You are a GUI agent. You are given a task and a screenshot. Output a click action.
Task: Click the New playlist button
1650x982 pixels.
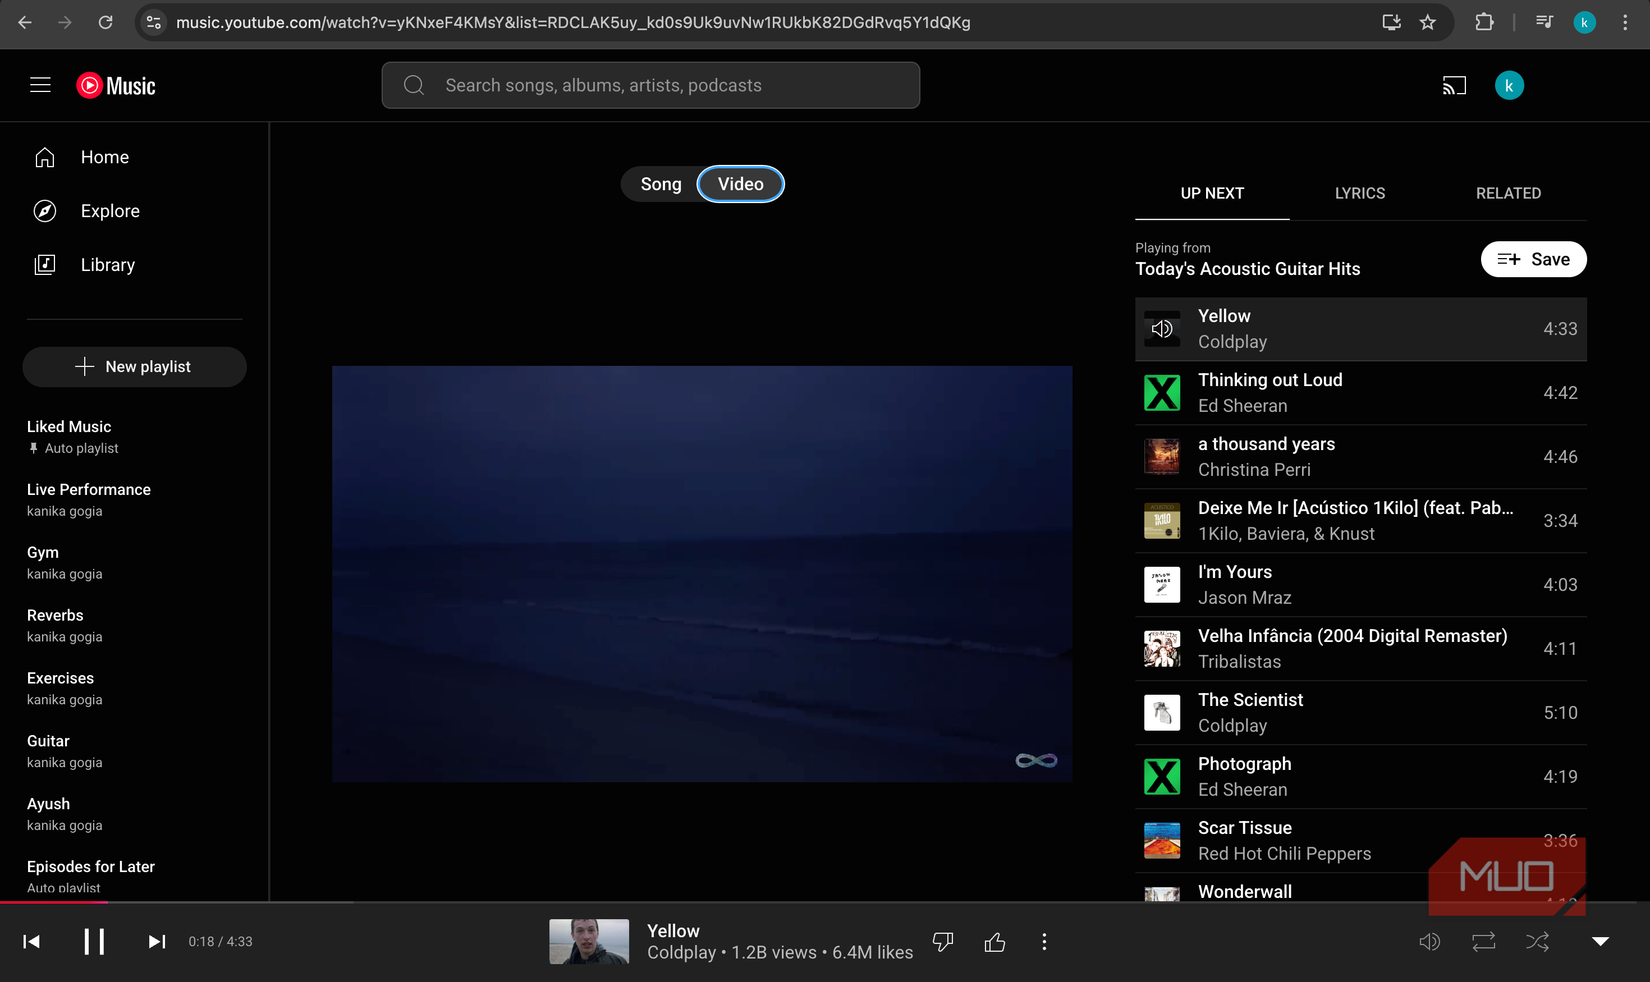[x=134, y=367]
